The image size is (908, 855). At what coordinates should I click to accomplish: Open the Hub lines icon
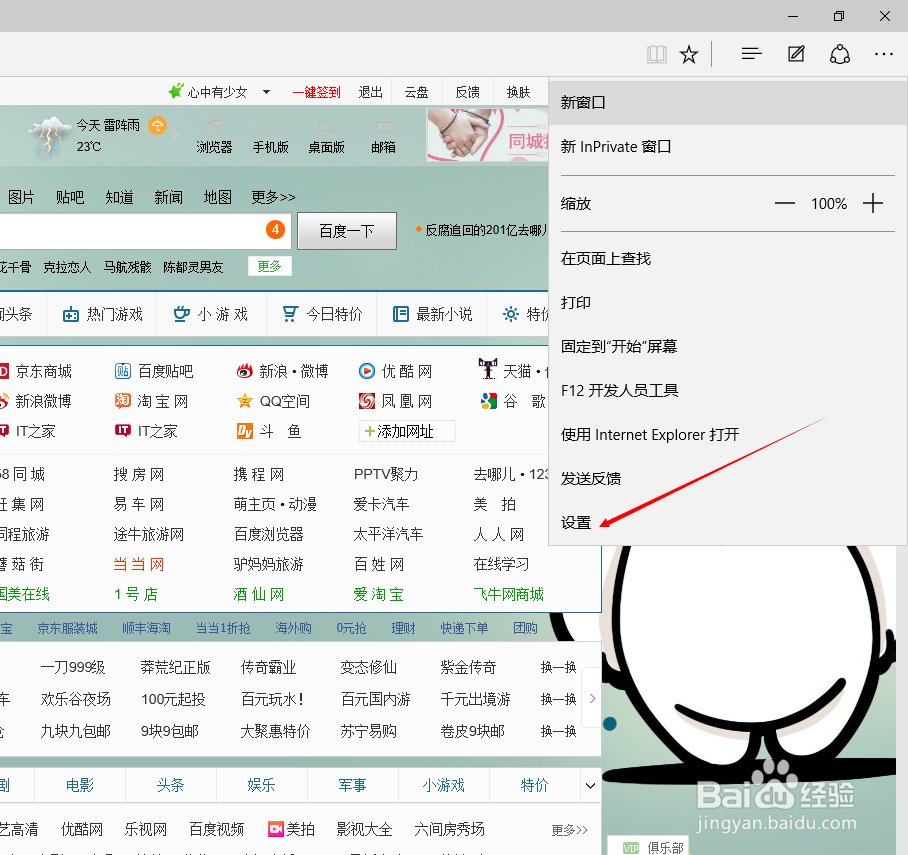pyautogui.click(x=751, y=54)
